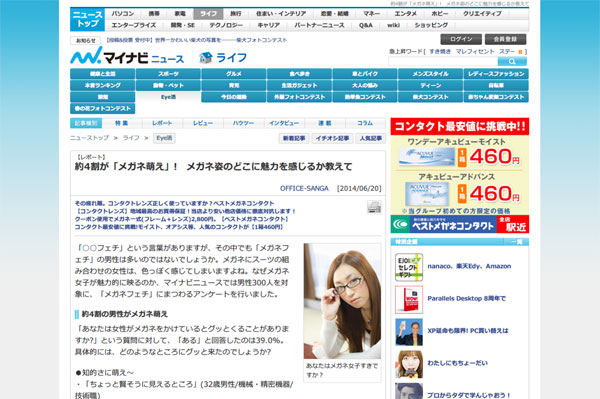The image size is (600, 399).
Task: Filter articles by コラム type
Action: tap(365, 123)
